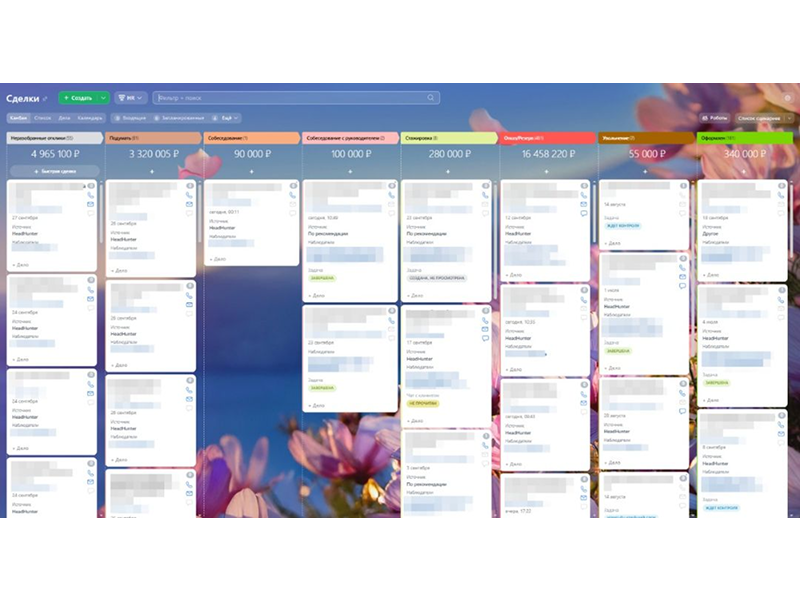
Task: Open the Список сценариев dropdown
Action: pos(759,118)
